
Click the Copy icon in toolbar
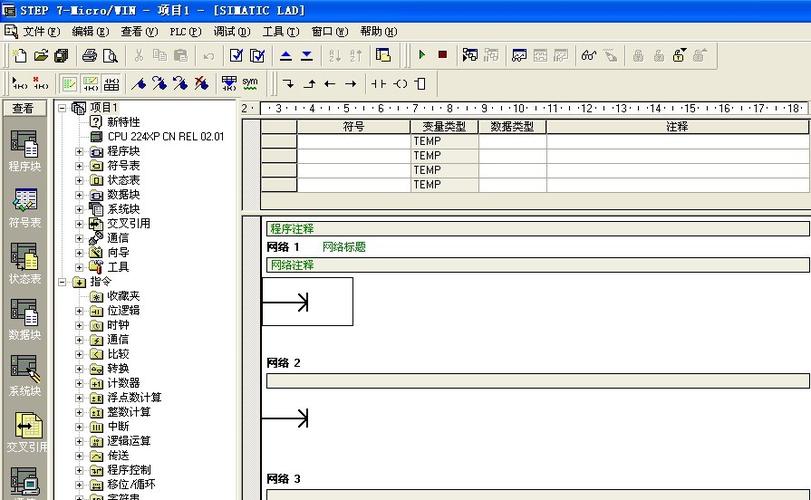click(160, 55)
